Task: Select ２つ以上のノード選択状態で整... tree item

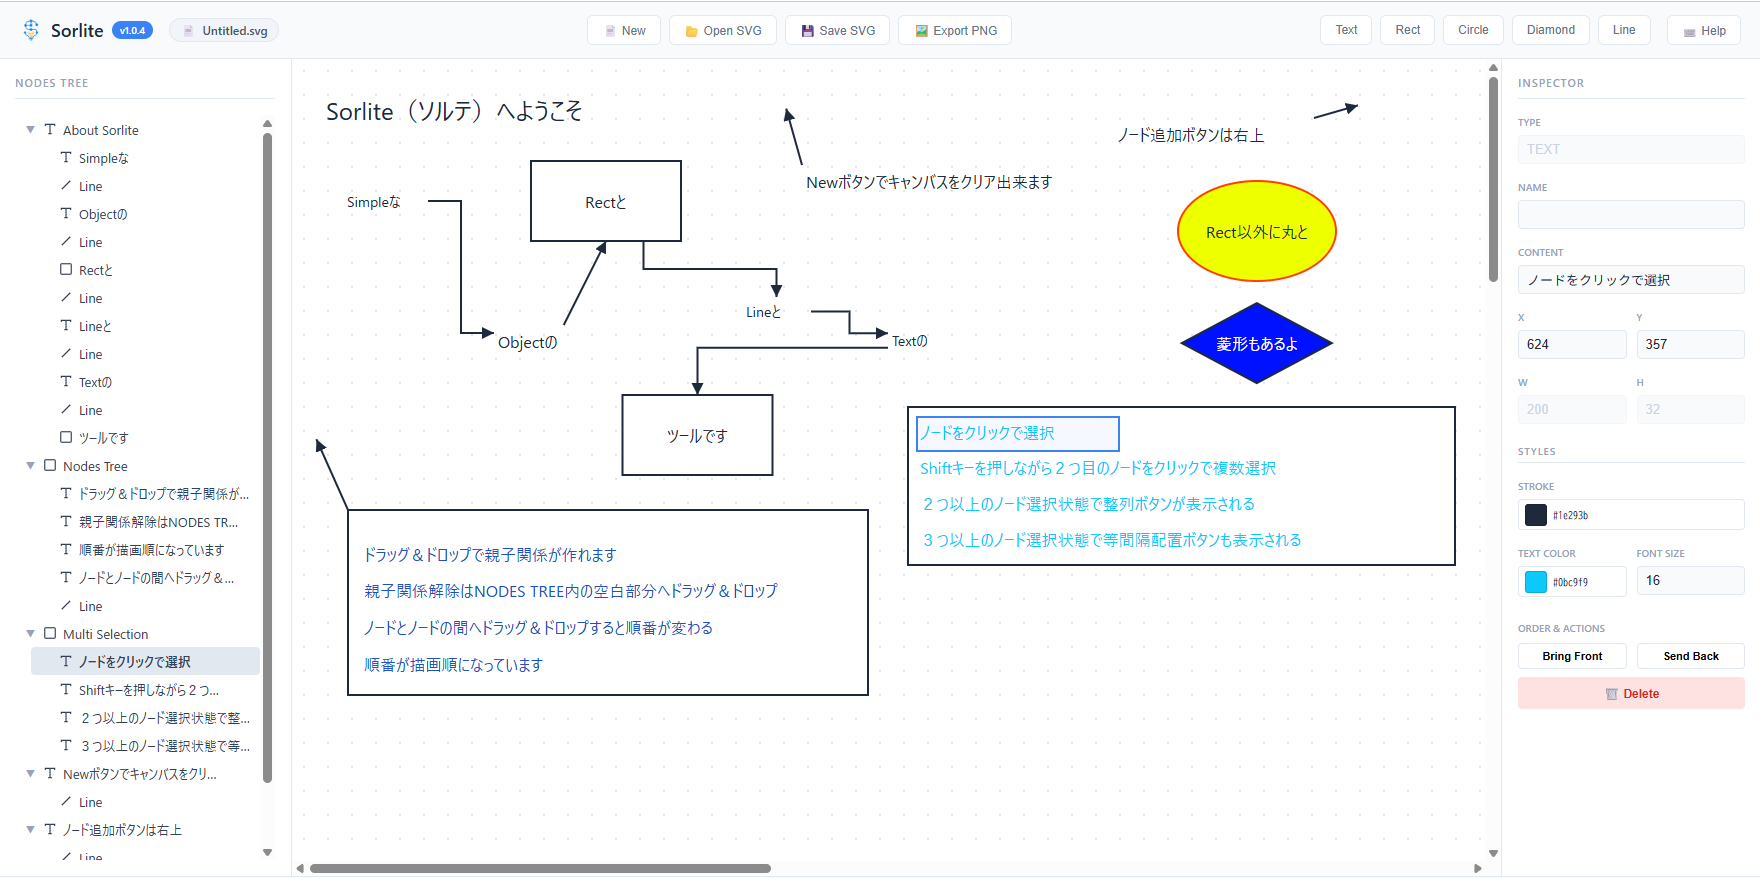Action: point(145,718)
